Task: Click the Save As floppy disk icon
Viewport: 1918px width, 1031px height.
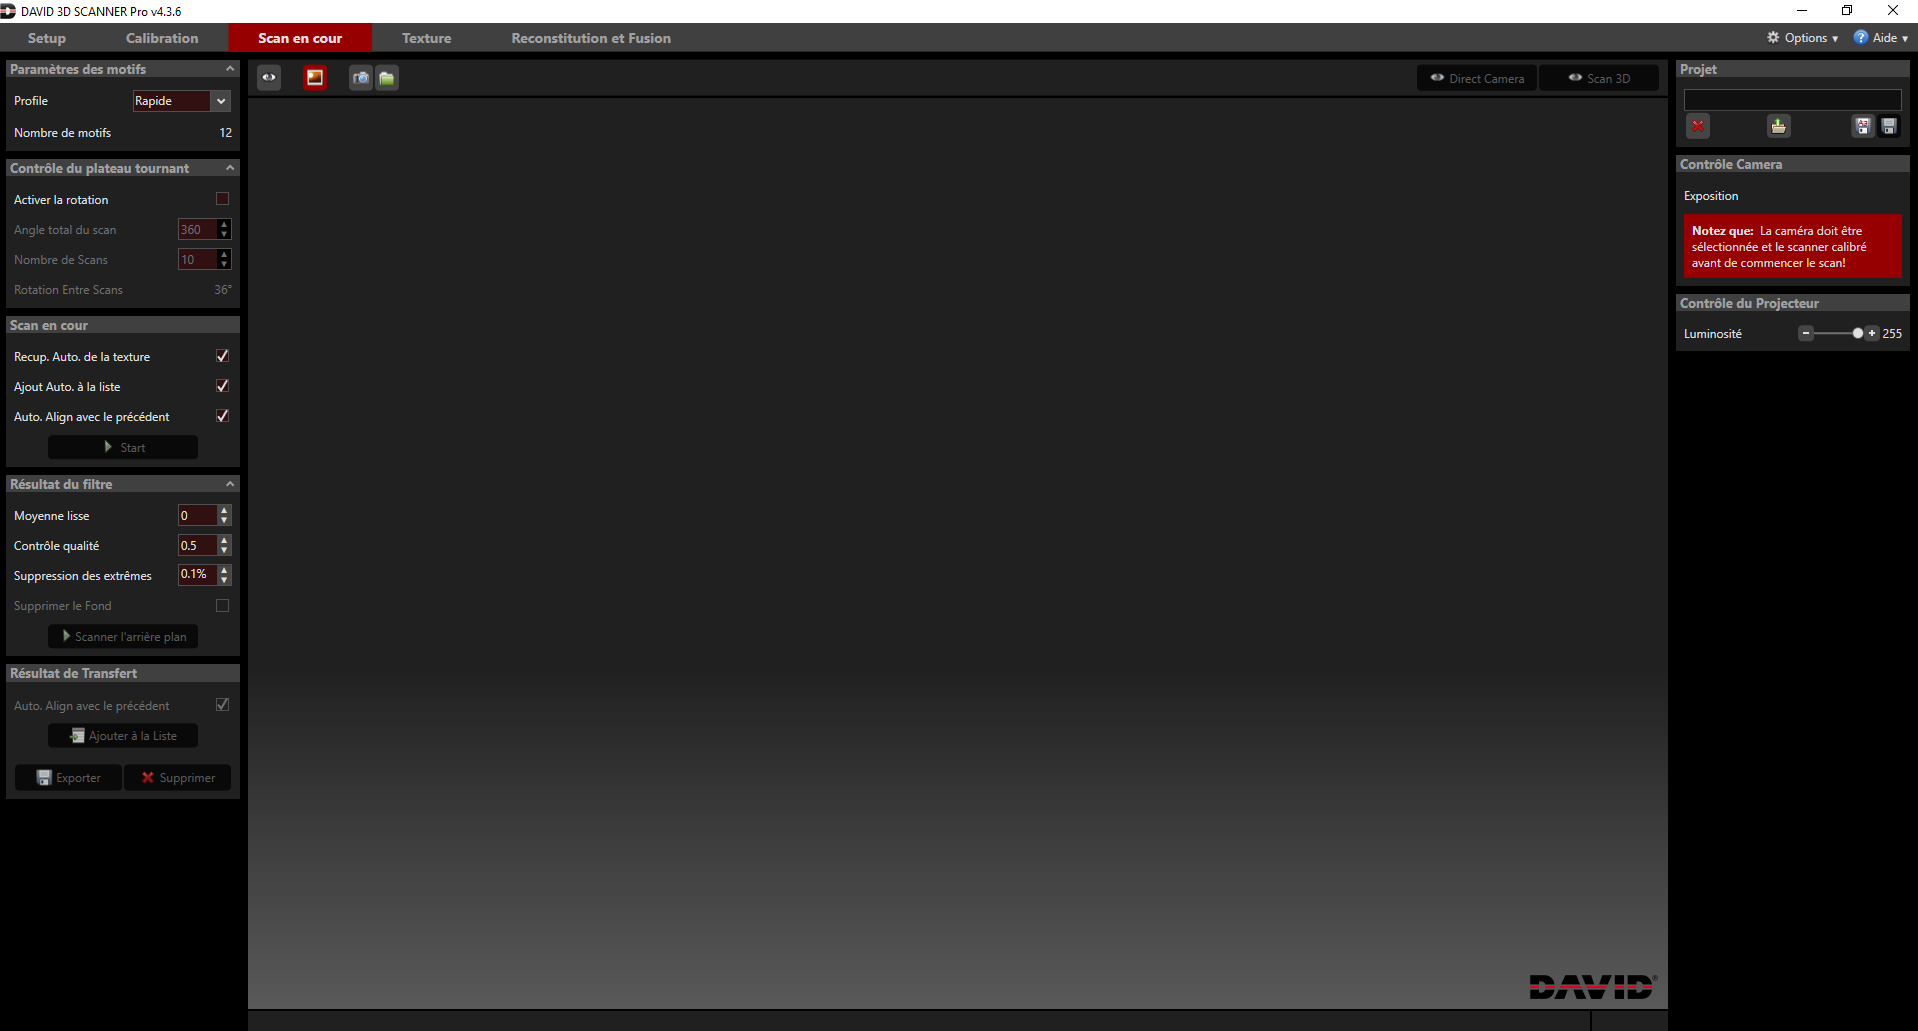Action: tap(1862, 126)
